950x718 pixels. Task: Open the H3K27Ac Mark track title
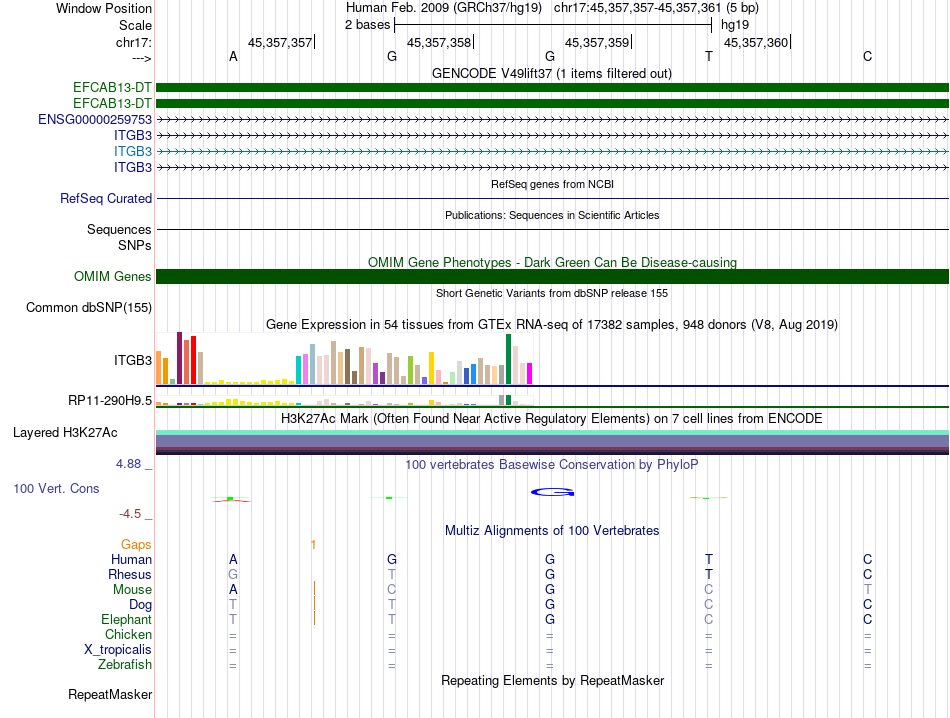click(551, 418)
